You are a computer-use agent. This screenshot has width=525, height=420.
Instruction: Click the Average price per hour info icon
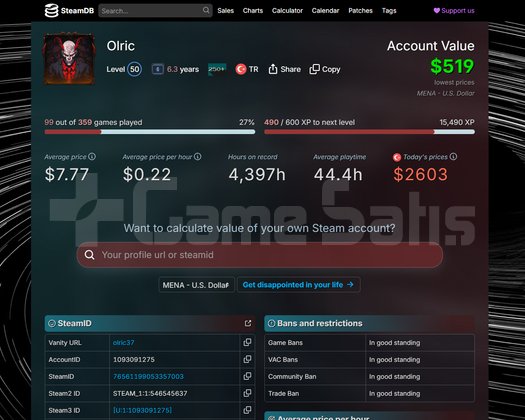click(x=198, y=156)
